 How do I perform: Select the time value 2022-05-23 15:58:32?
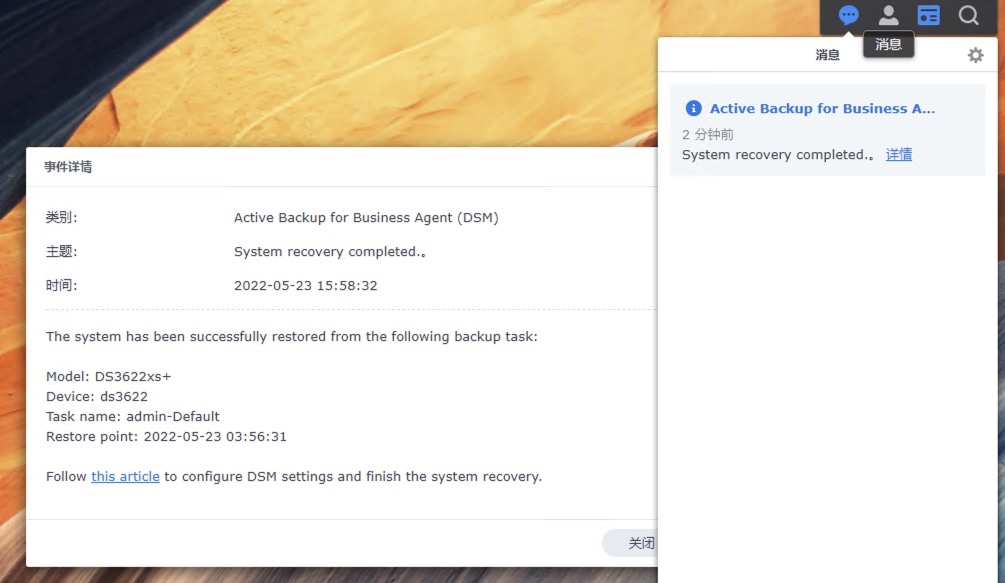click(306, 286)
